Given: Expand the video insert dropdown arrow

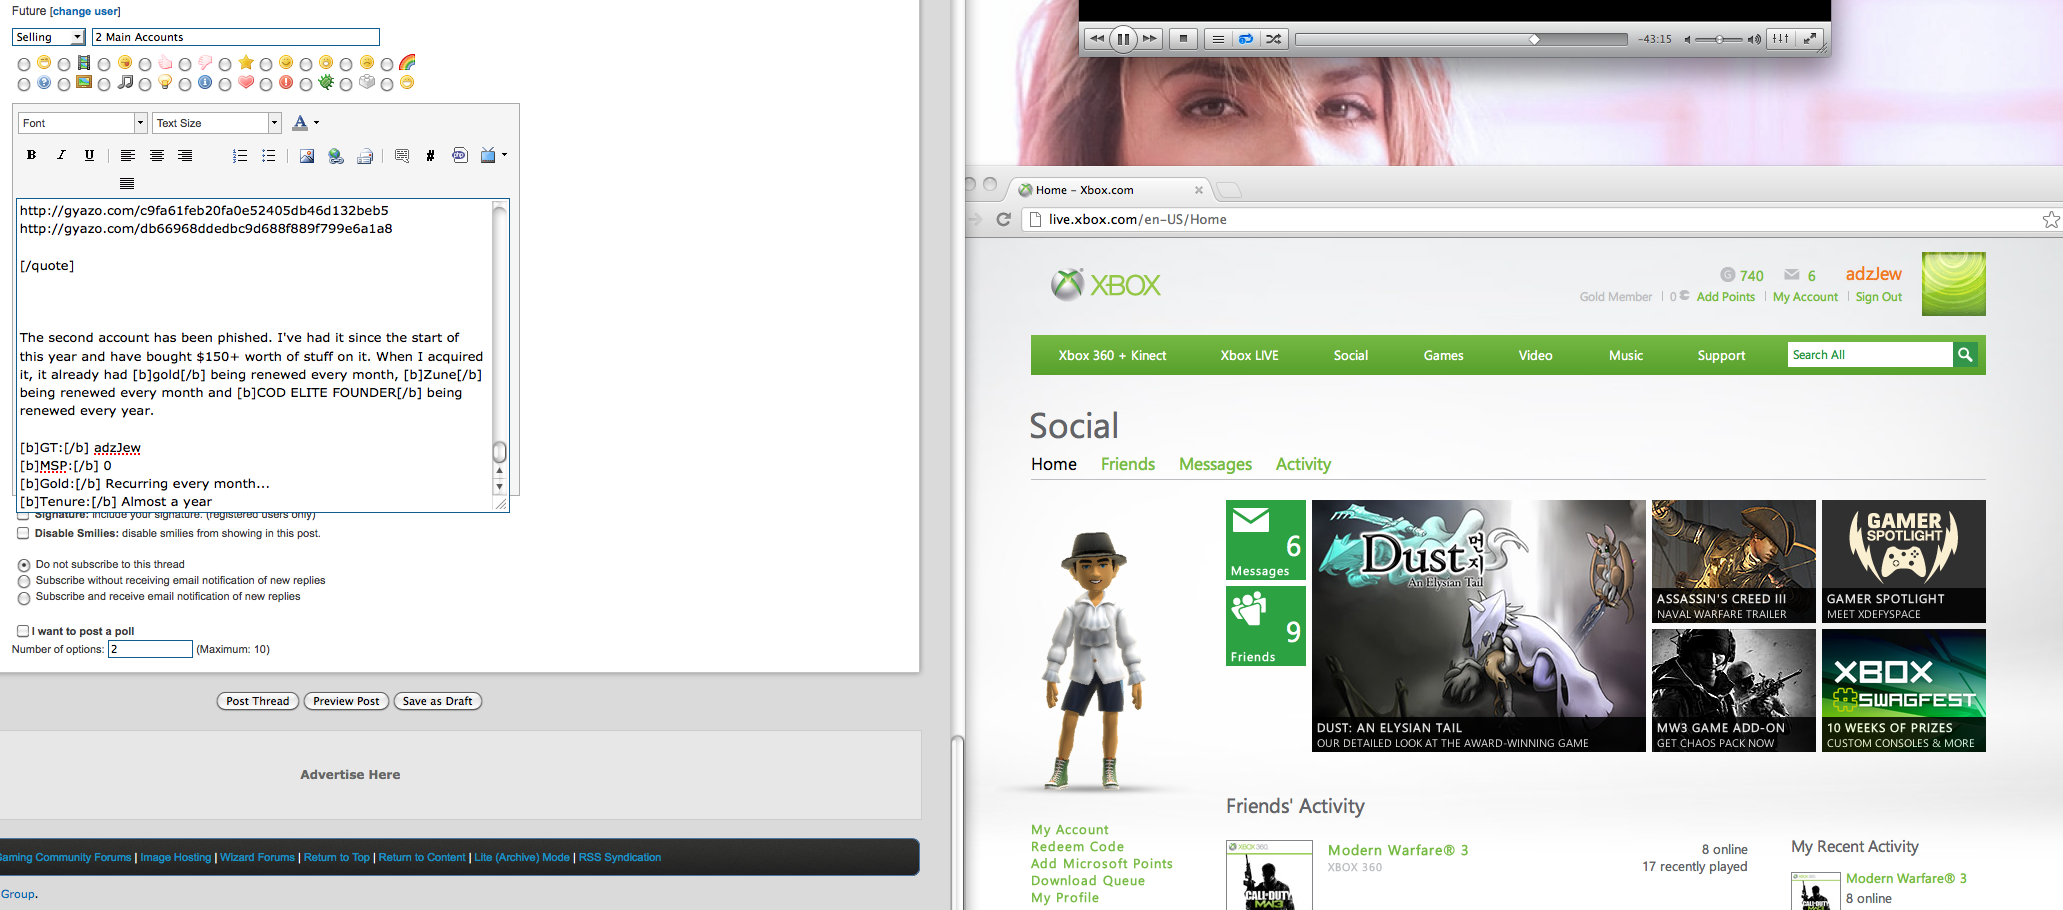Looking at the screenshot, I should coord(504,155).
